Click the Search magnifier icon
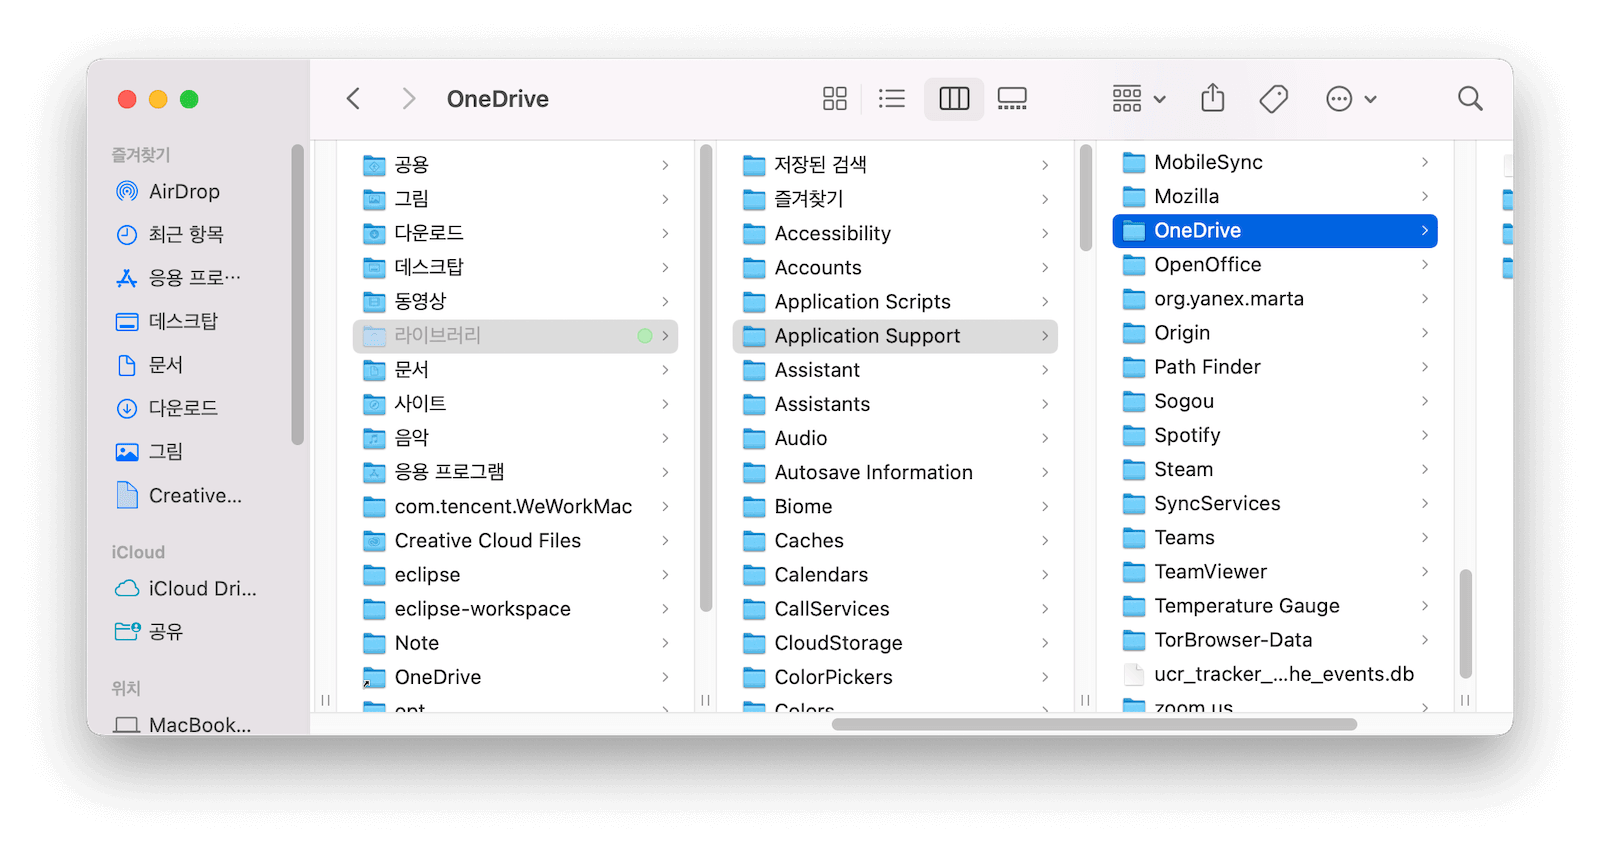 1470,98
